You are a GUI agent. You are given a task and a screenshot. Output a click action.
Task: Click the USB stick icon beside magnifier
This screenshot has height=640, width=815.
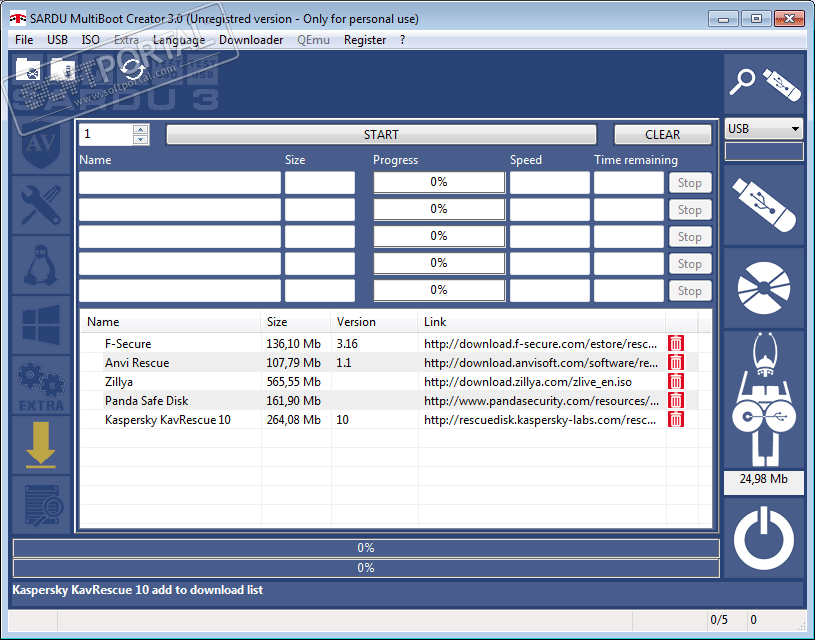click(x=782, y=85)
